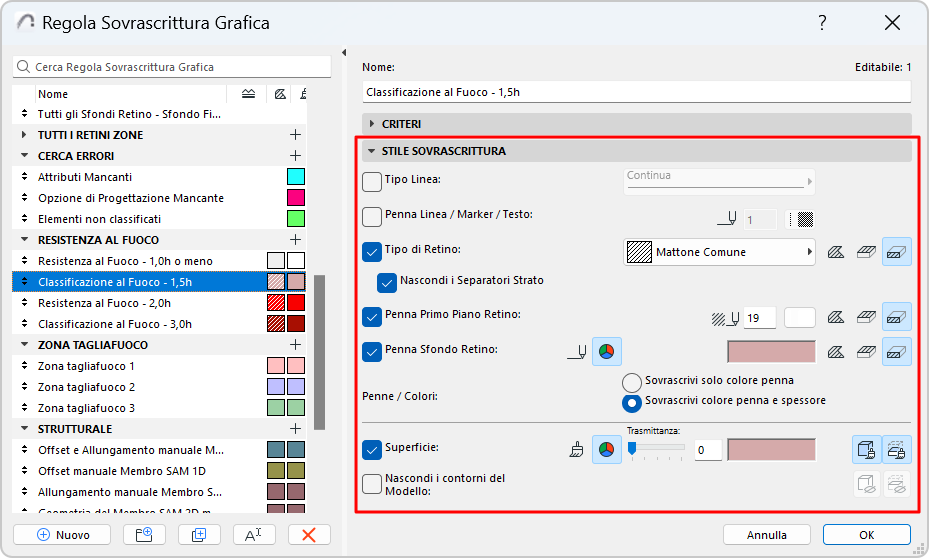The width and height of the screenshot is (929, 558).
Task: Click the Cerca Regola Sovrascrittura Grafica search field
Action: coord(172,66)
